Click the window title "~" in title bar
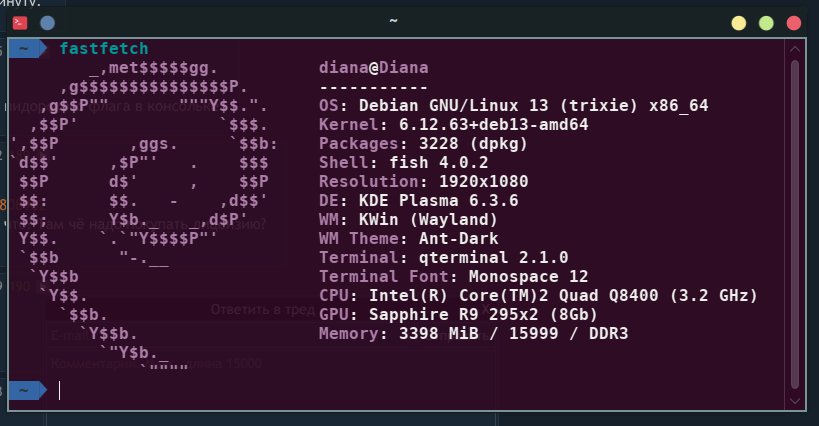Image resolution: width=819 pixels, height=426 pixels. (393, 21)
